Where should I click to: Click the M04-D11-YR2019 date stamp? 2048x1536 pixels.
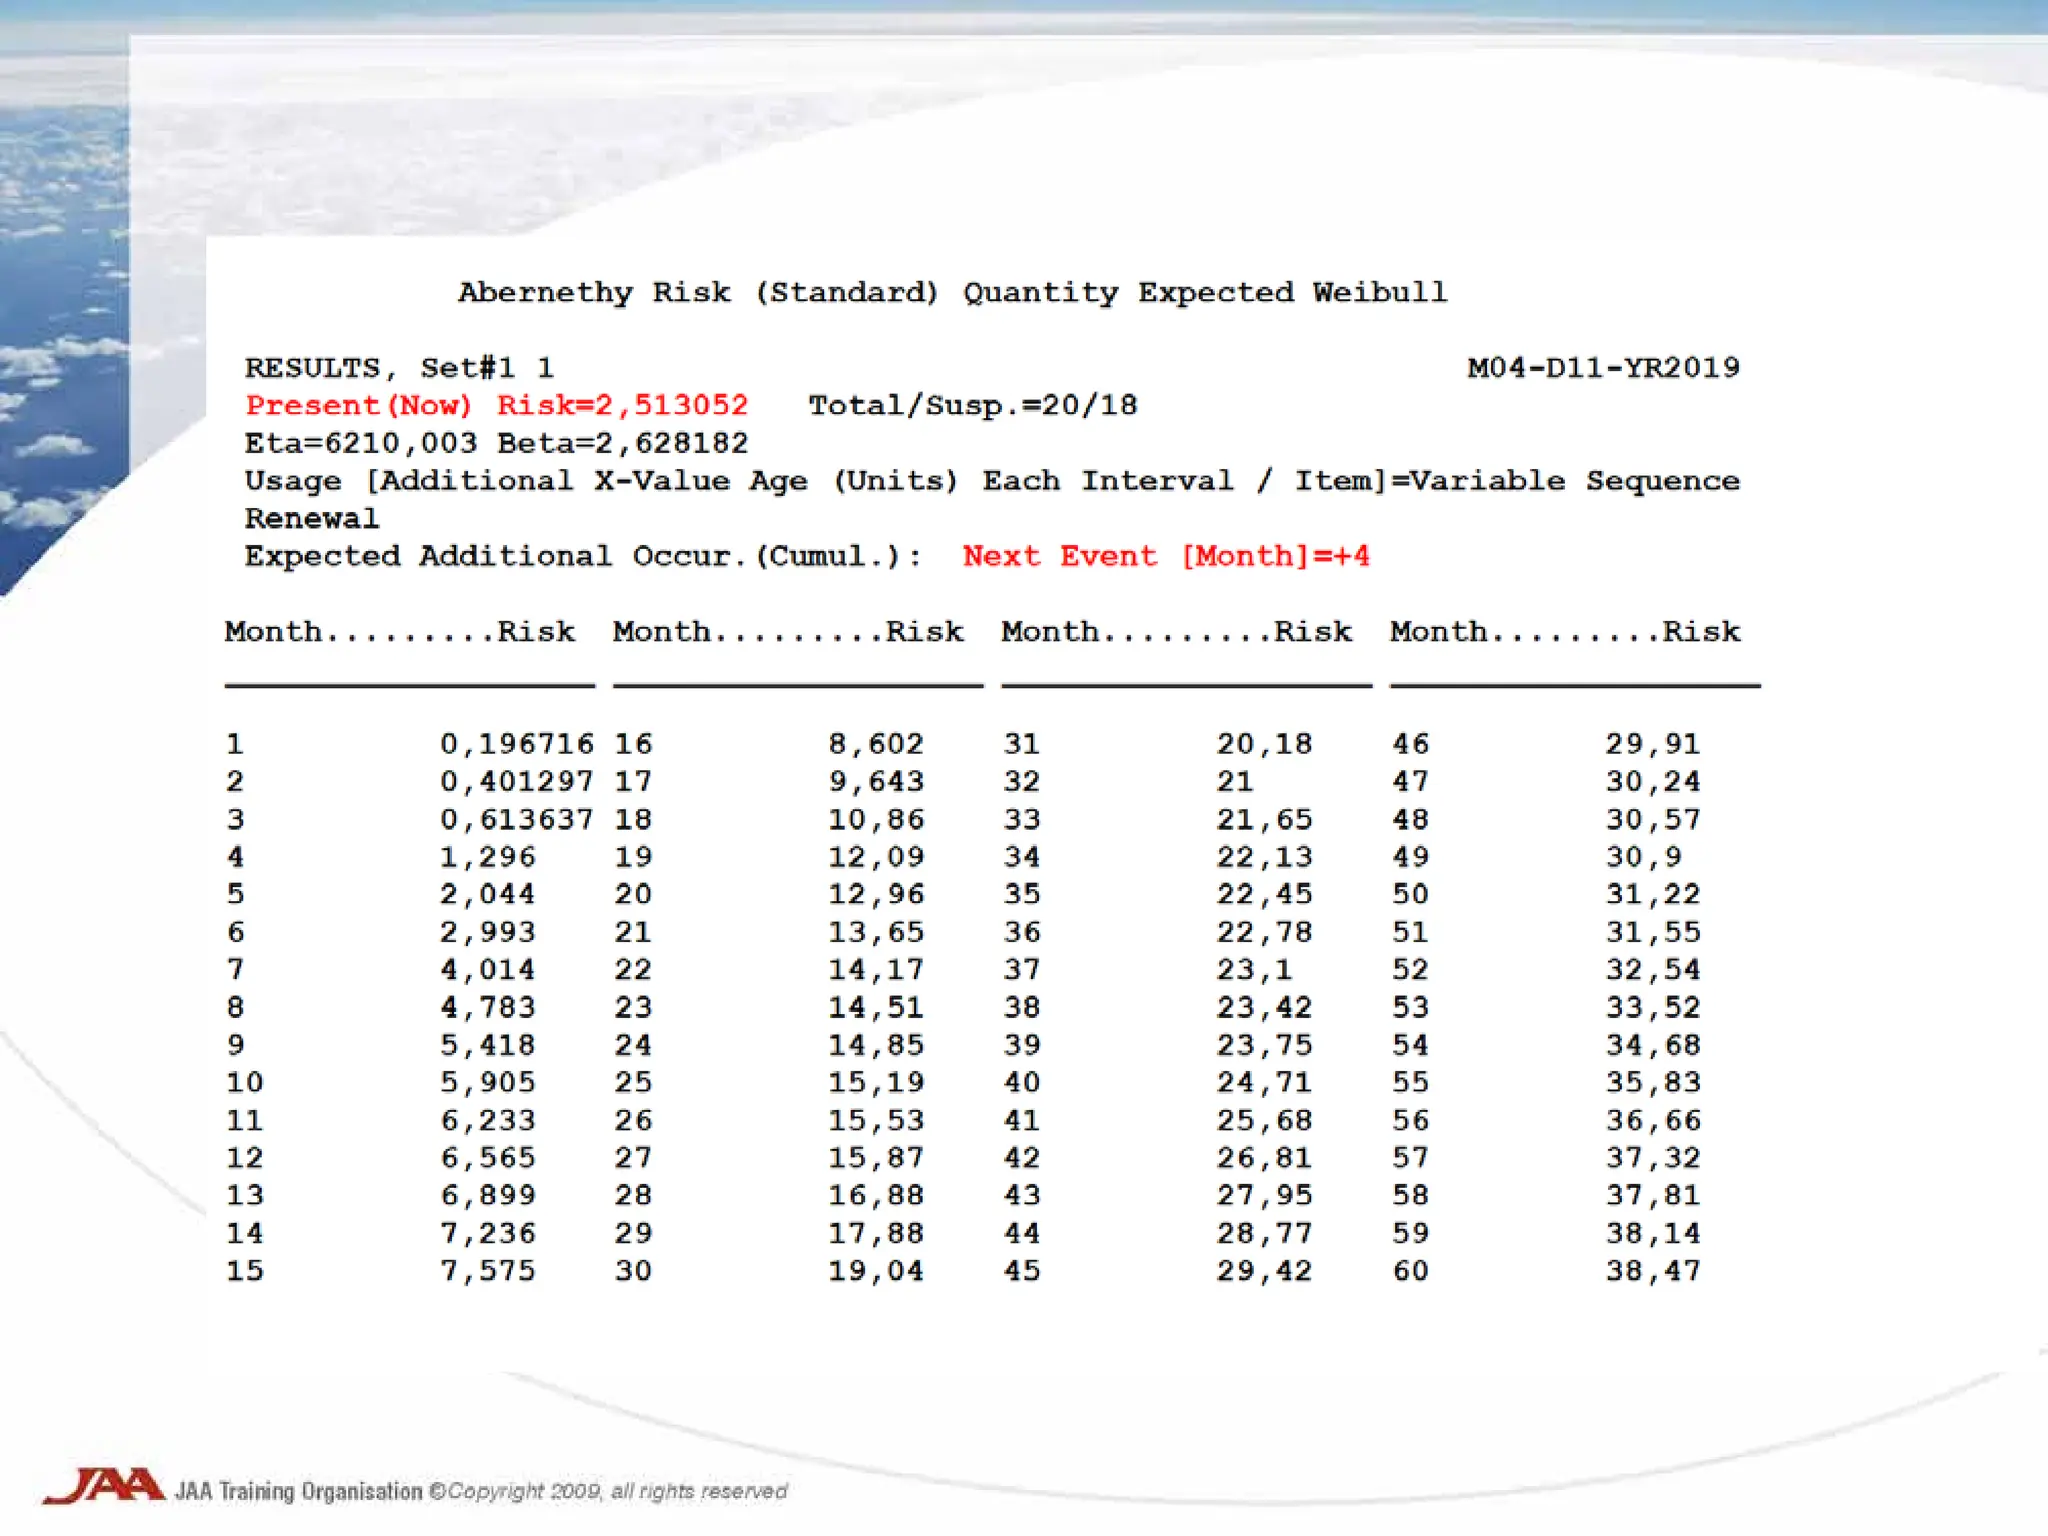coord(1603,368)
